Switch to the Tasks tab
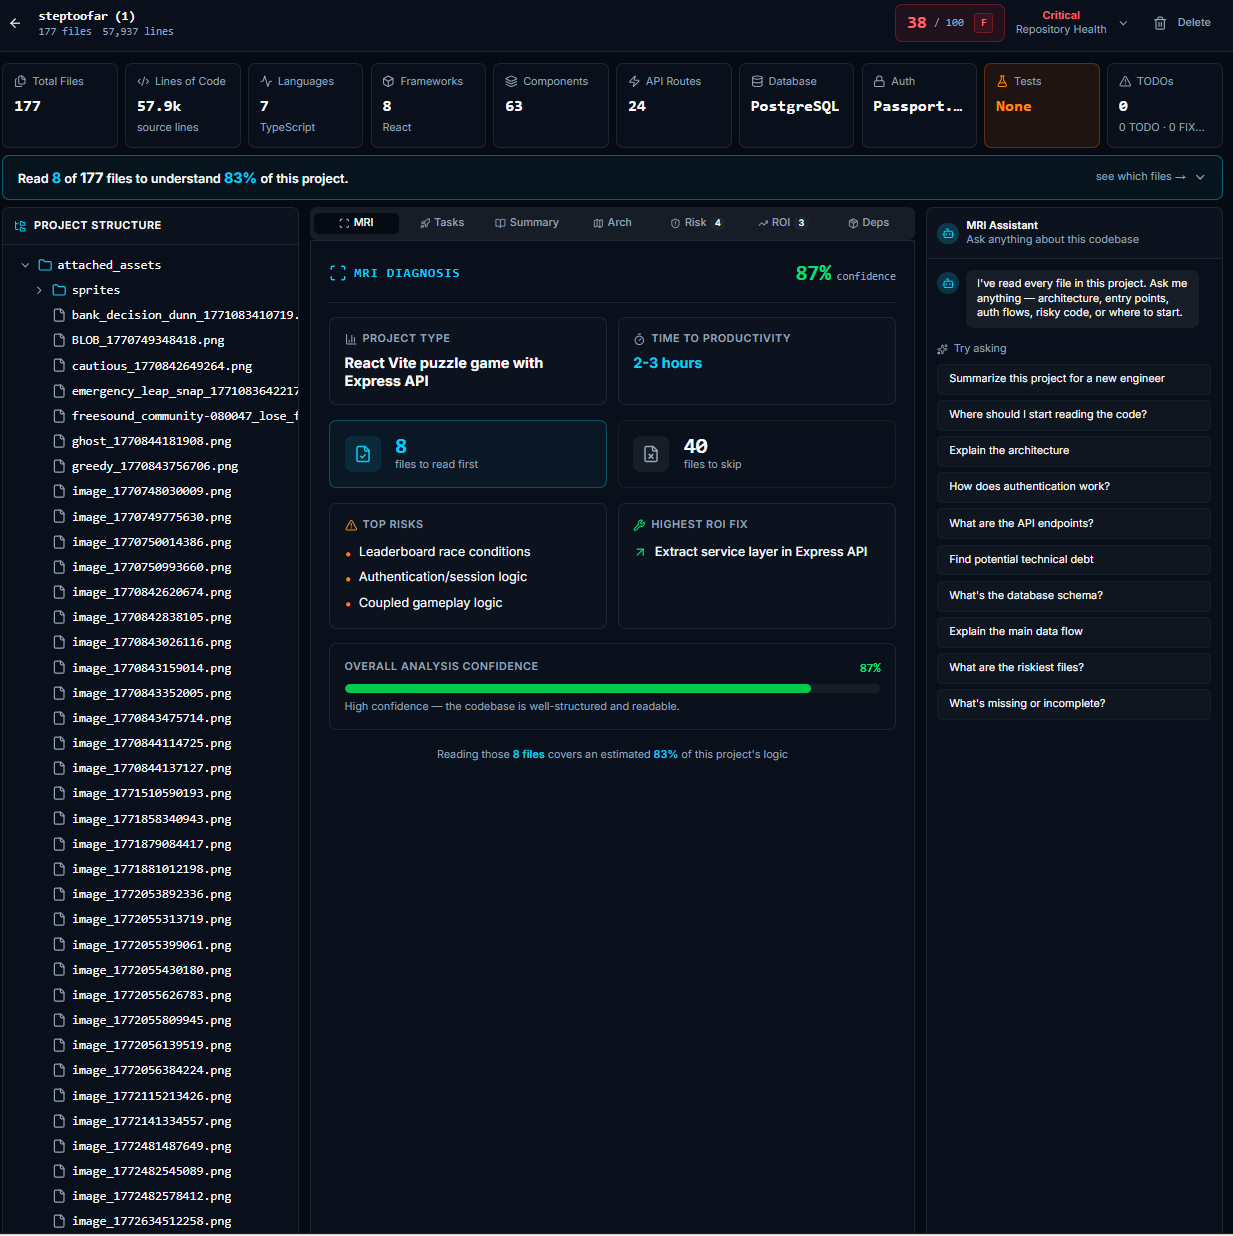The height and width of the screenshot is (1236, 1233). click(442, 223)
